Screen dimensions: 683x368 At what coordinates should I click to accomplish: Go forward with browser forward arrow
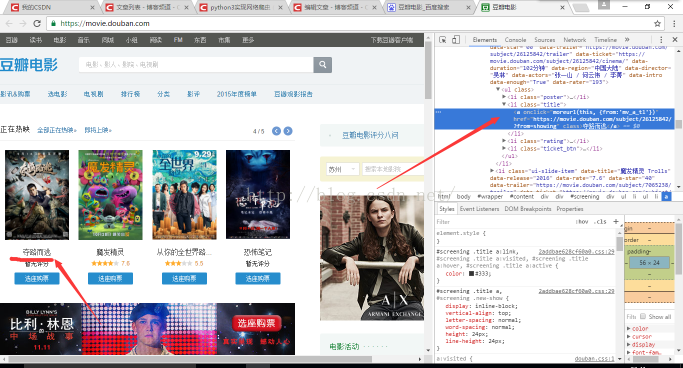tap(23, 24)
